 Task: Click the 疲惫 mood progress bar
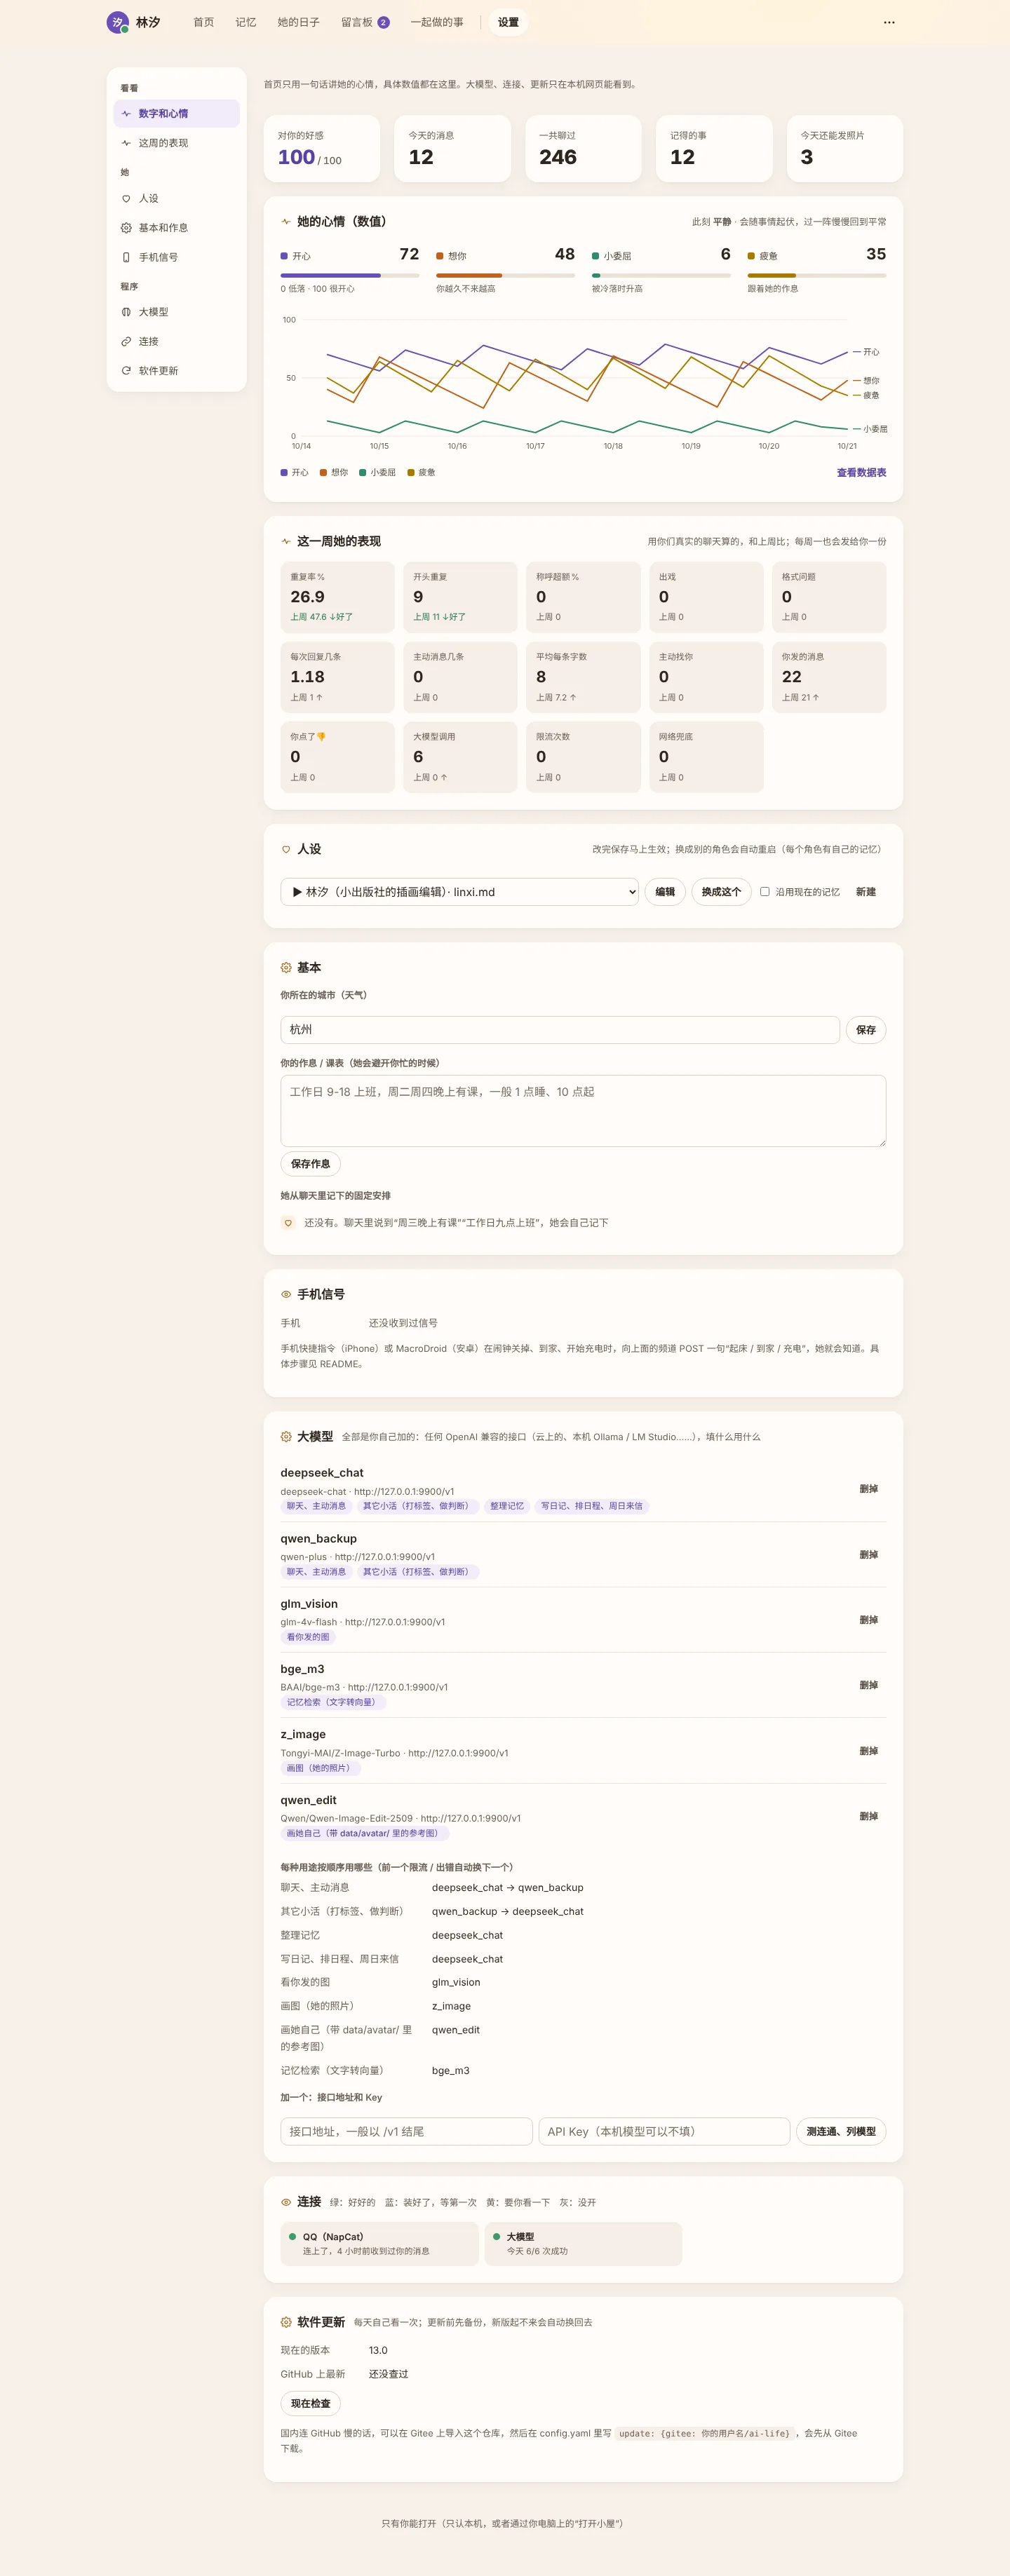[817, 275]
